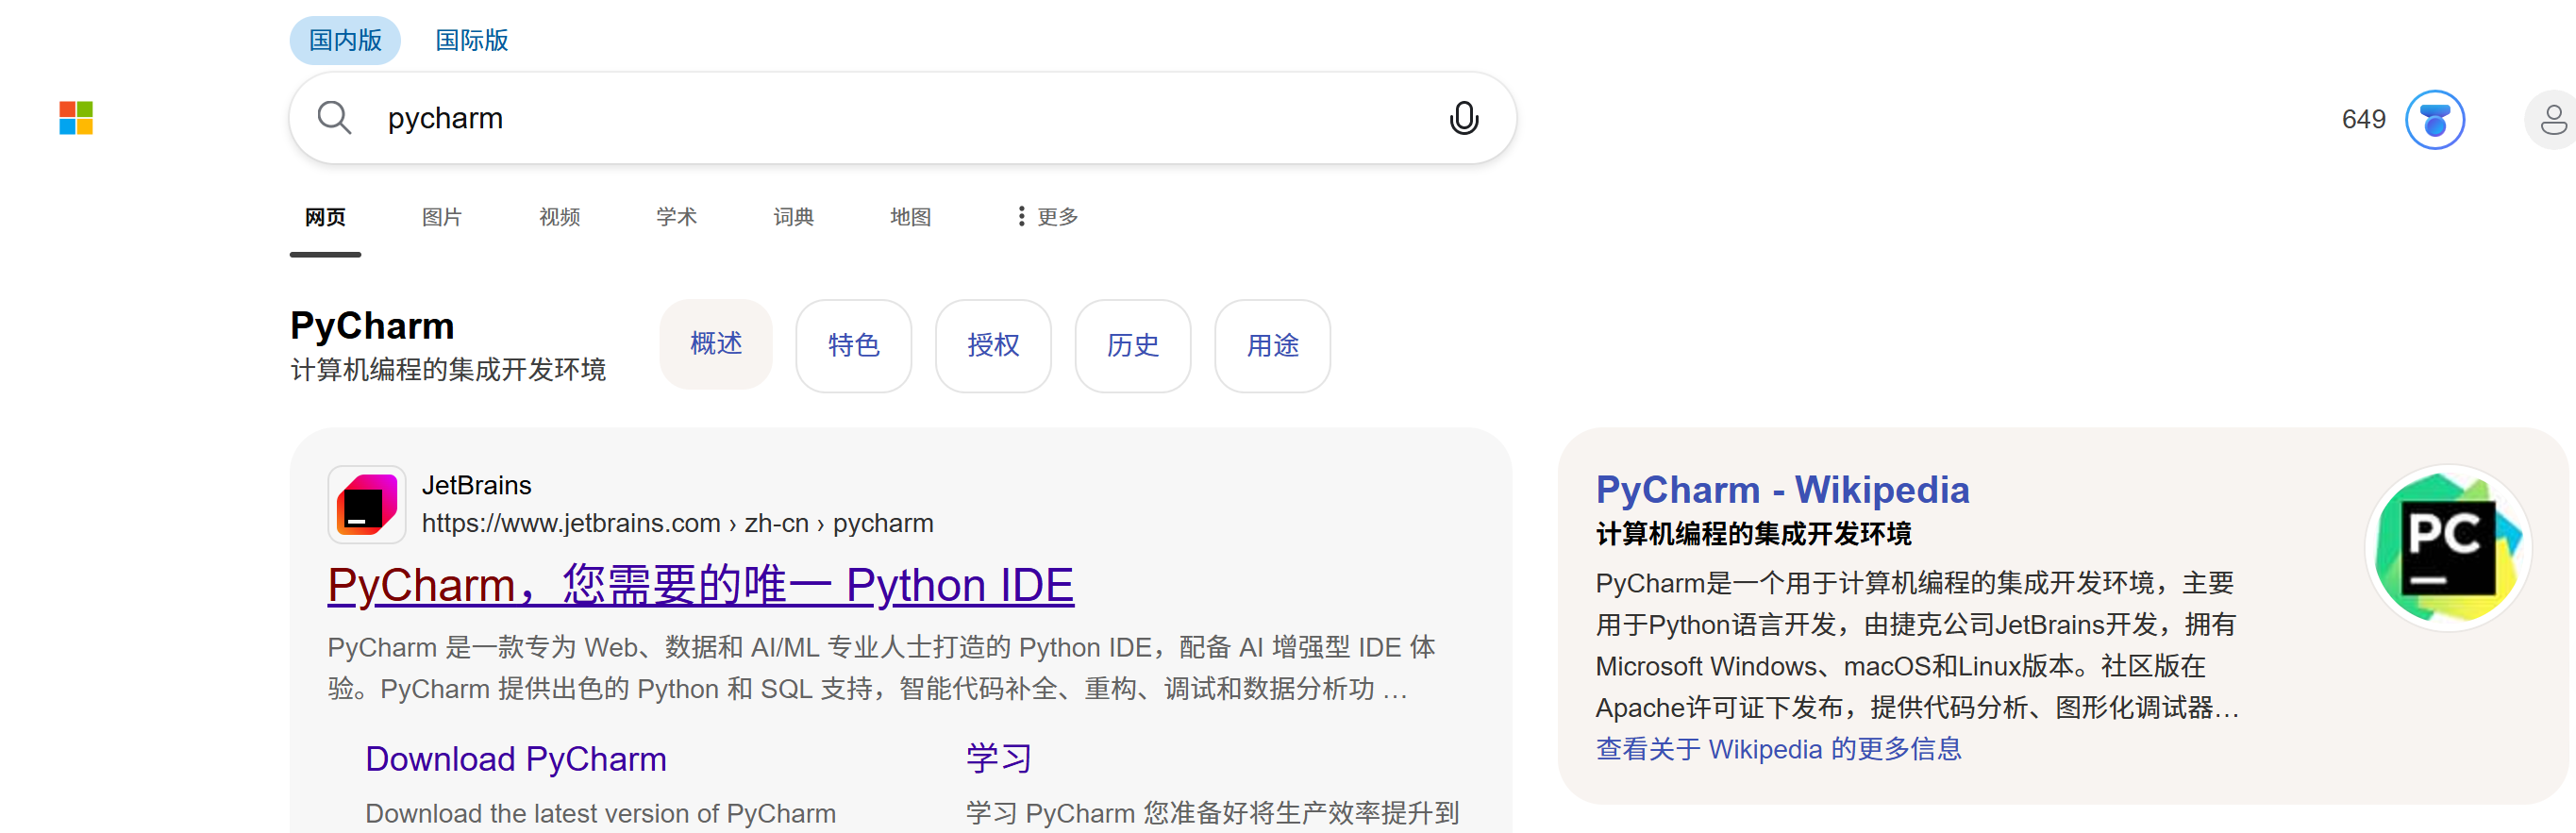Image resolution: width=2576 pixels, height=833 pixels.
Task: Click the JetBrains site favicon
Action: coord(367,504)
